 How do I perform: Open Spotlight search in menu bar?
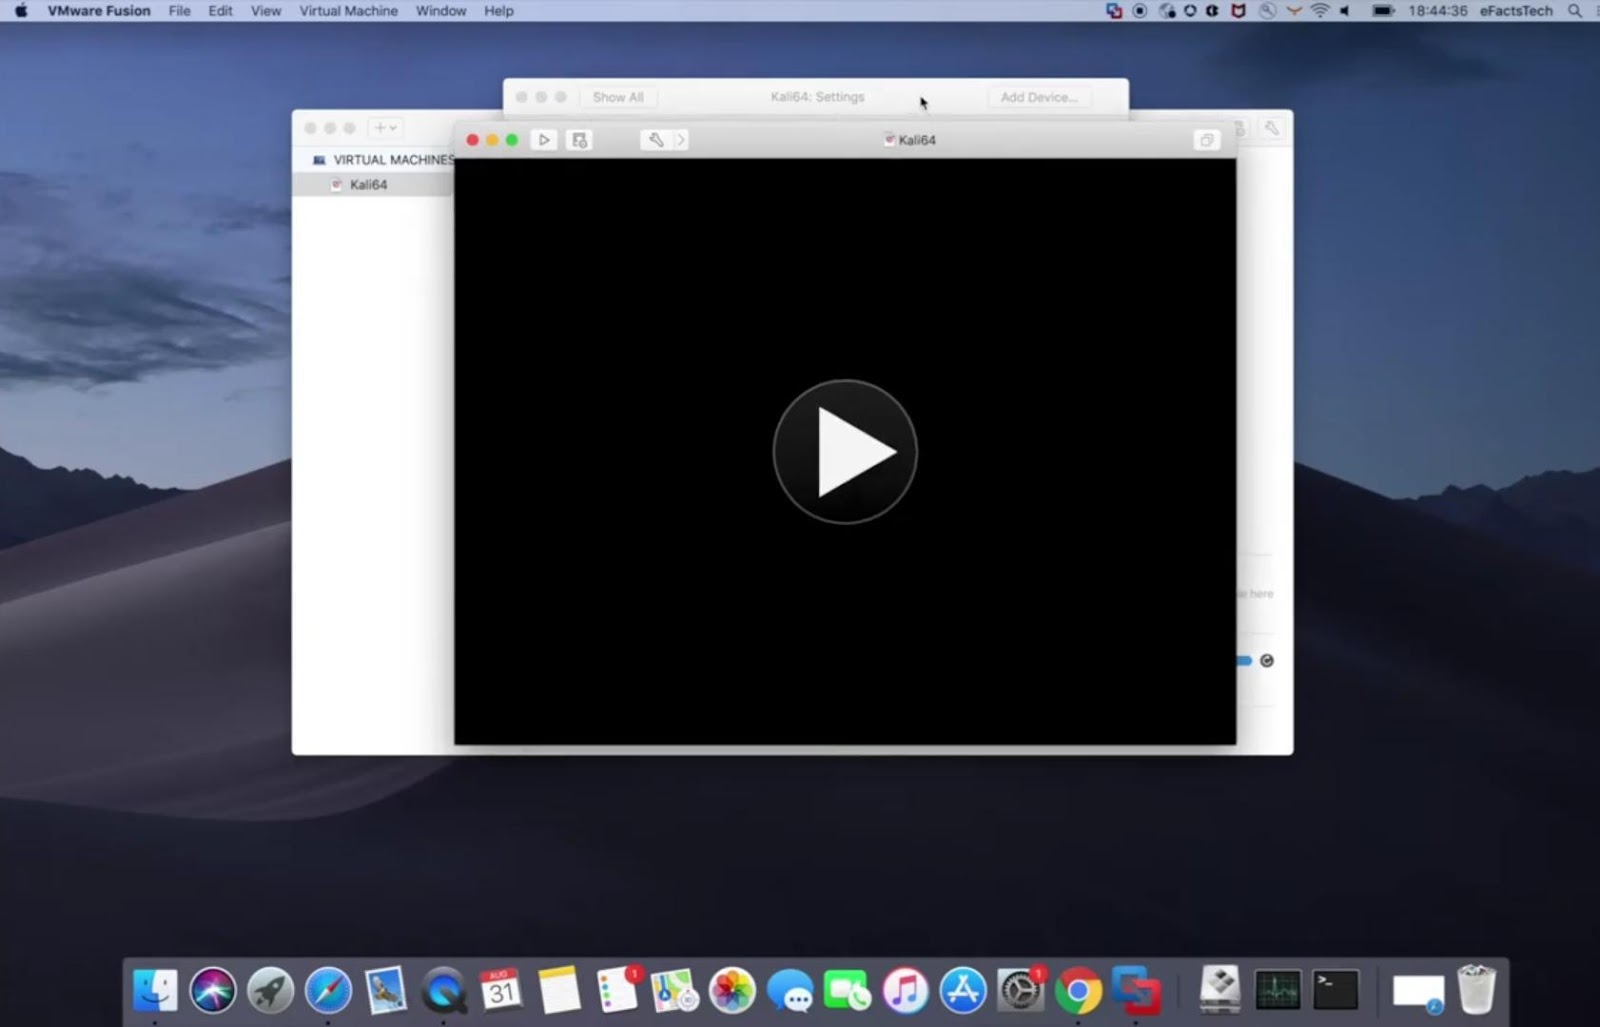click(1575, 11)
